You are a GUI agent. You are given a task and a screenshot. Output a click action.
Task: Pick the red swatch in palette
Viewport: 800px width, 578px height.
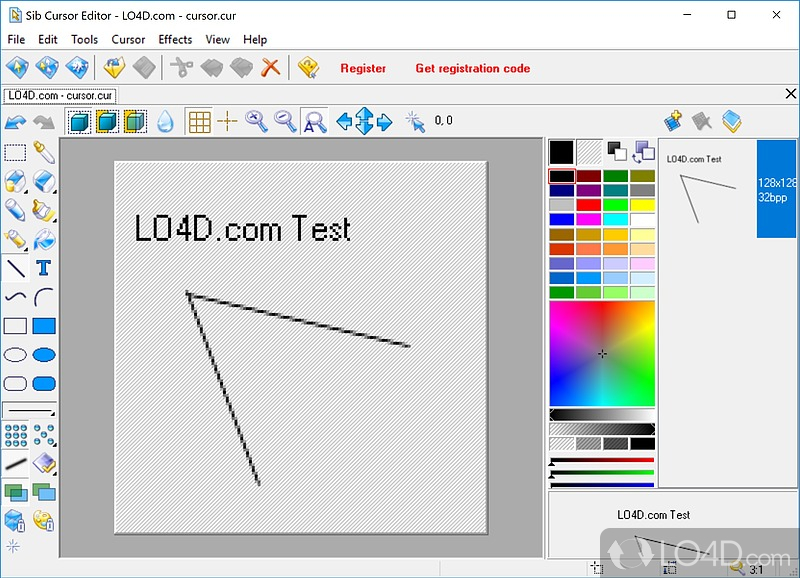[x=589, y=204]
